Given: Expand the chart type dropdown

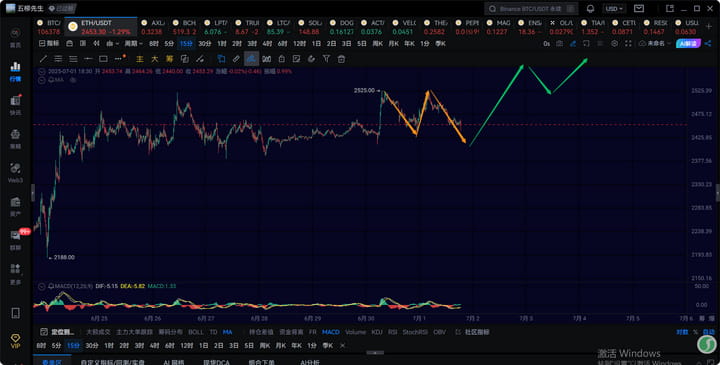Looking at the screenshot, I should click(112, 44).
